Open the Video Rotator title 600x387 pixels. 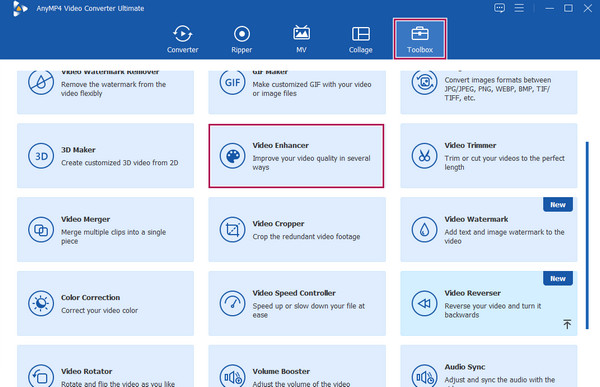click(x=86, y=371)
